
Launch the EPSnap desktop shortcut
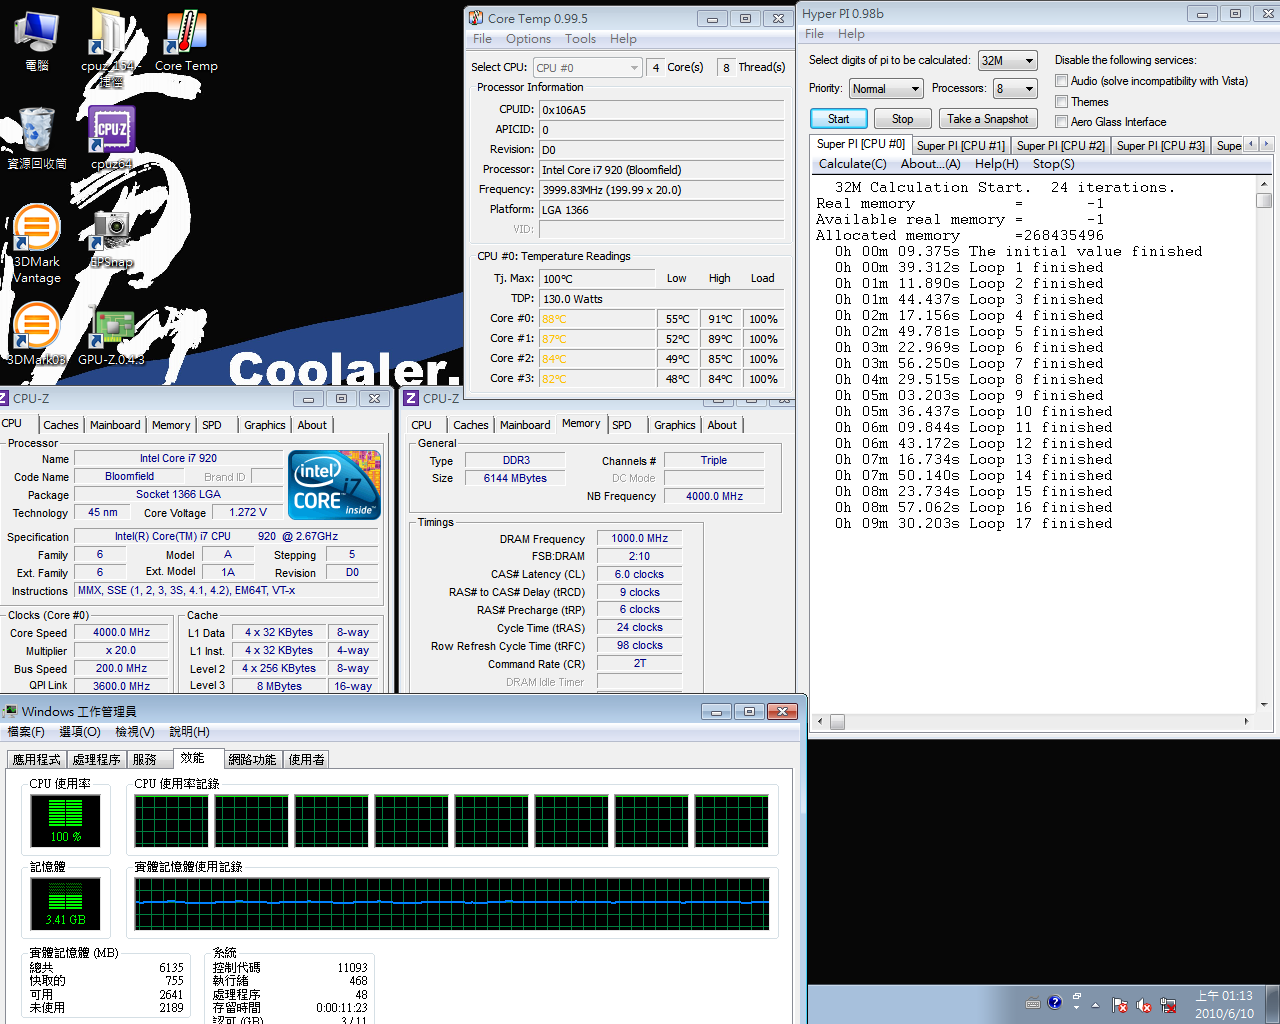pyautogui.click(x=112, y=240)
